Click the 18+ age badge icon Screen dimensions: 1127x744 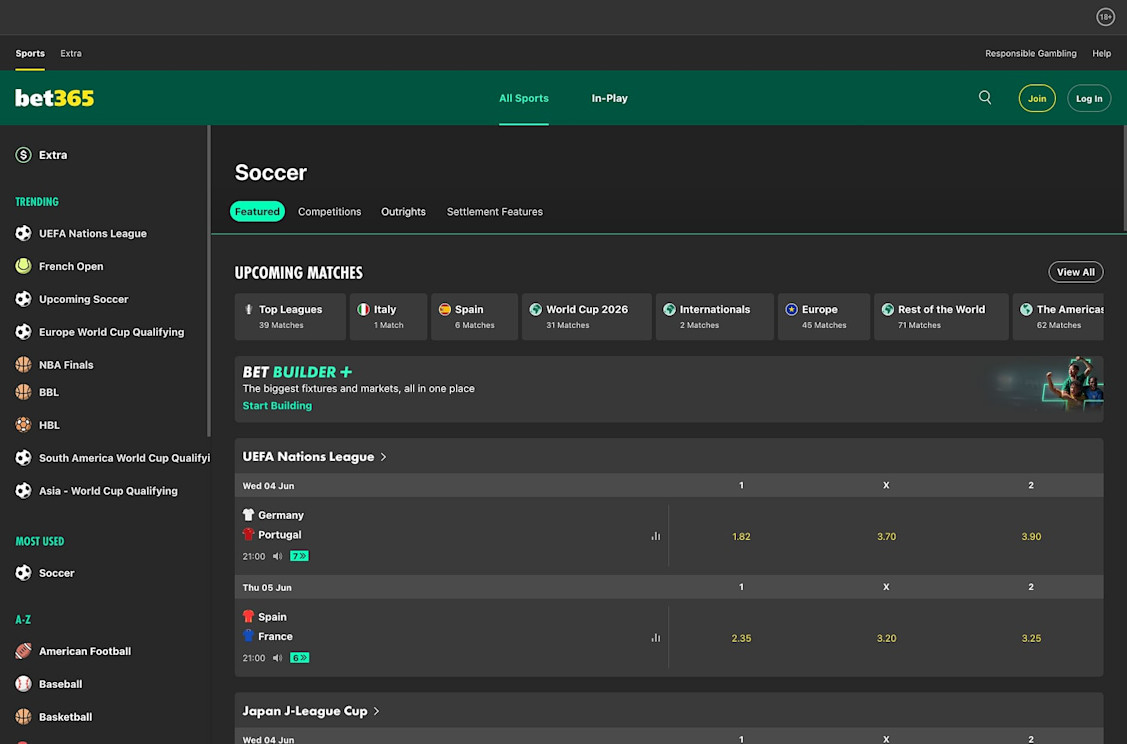(1105, 17)
